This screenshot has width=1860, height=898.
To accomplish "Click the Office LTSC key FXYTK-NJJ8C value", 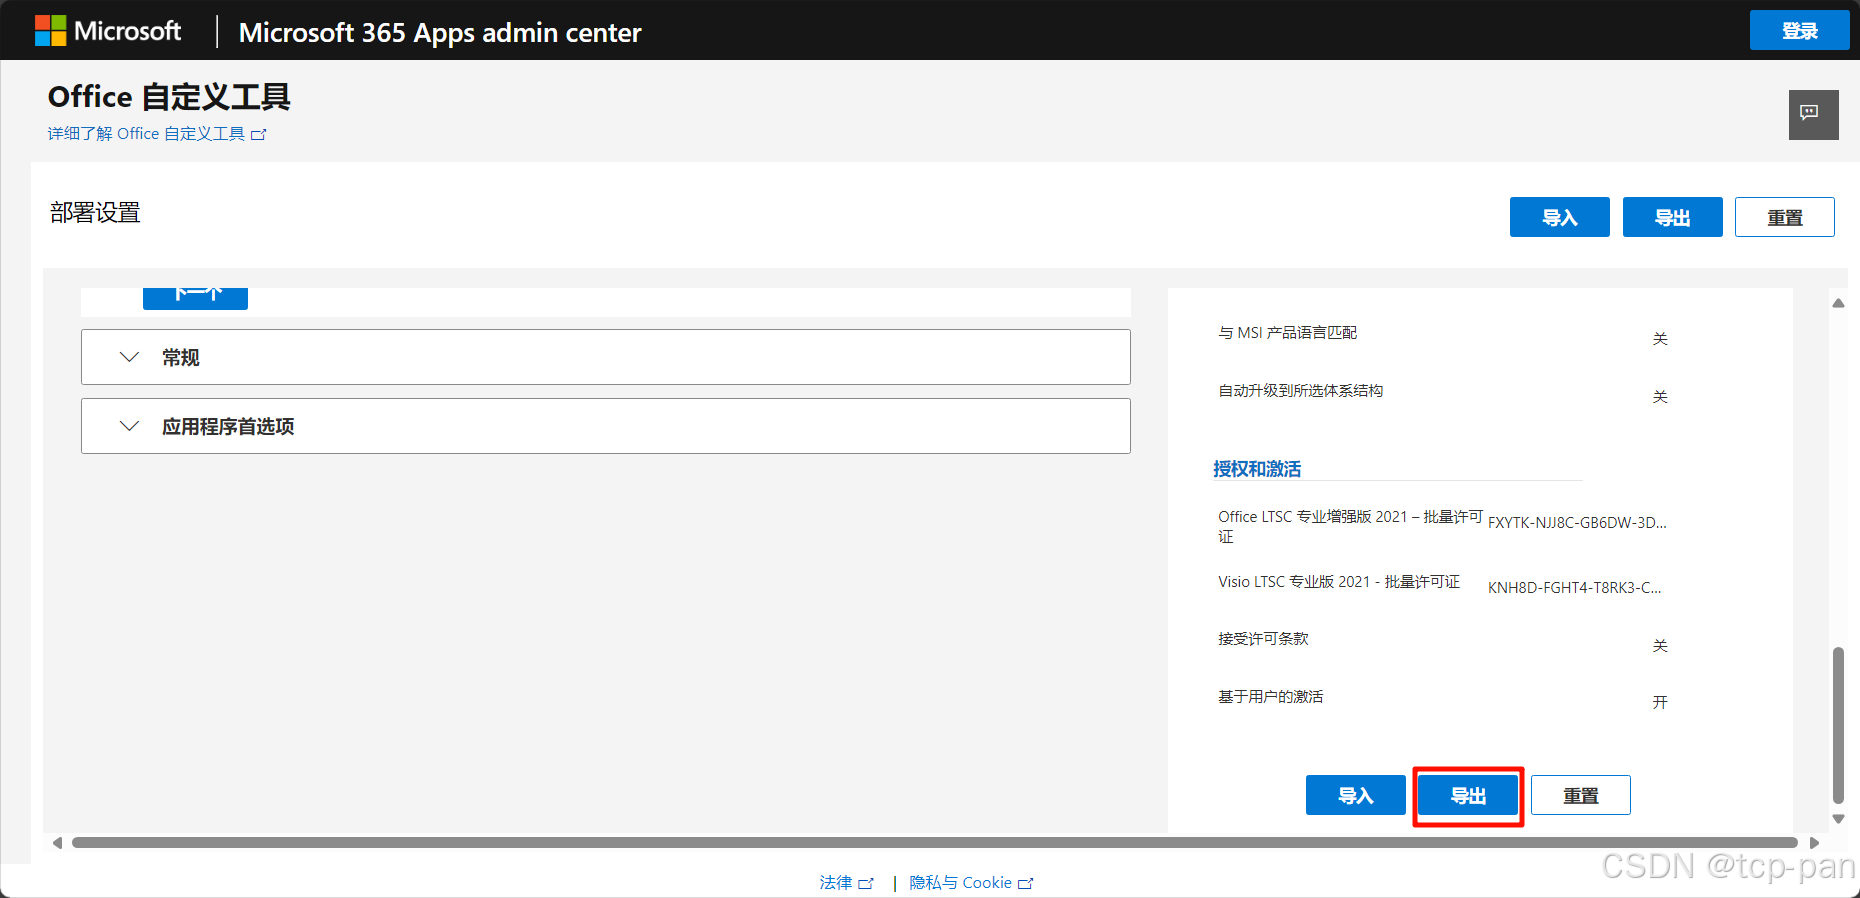I will coord(1577,522).
